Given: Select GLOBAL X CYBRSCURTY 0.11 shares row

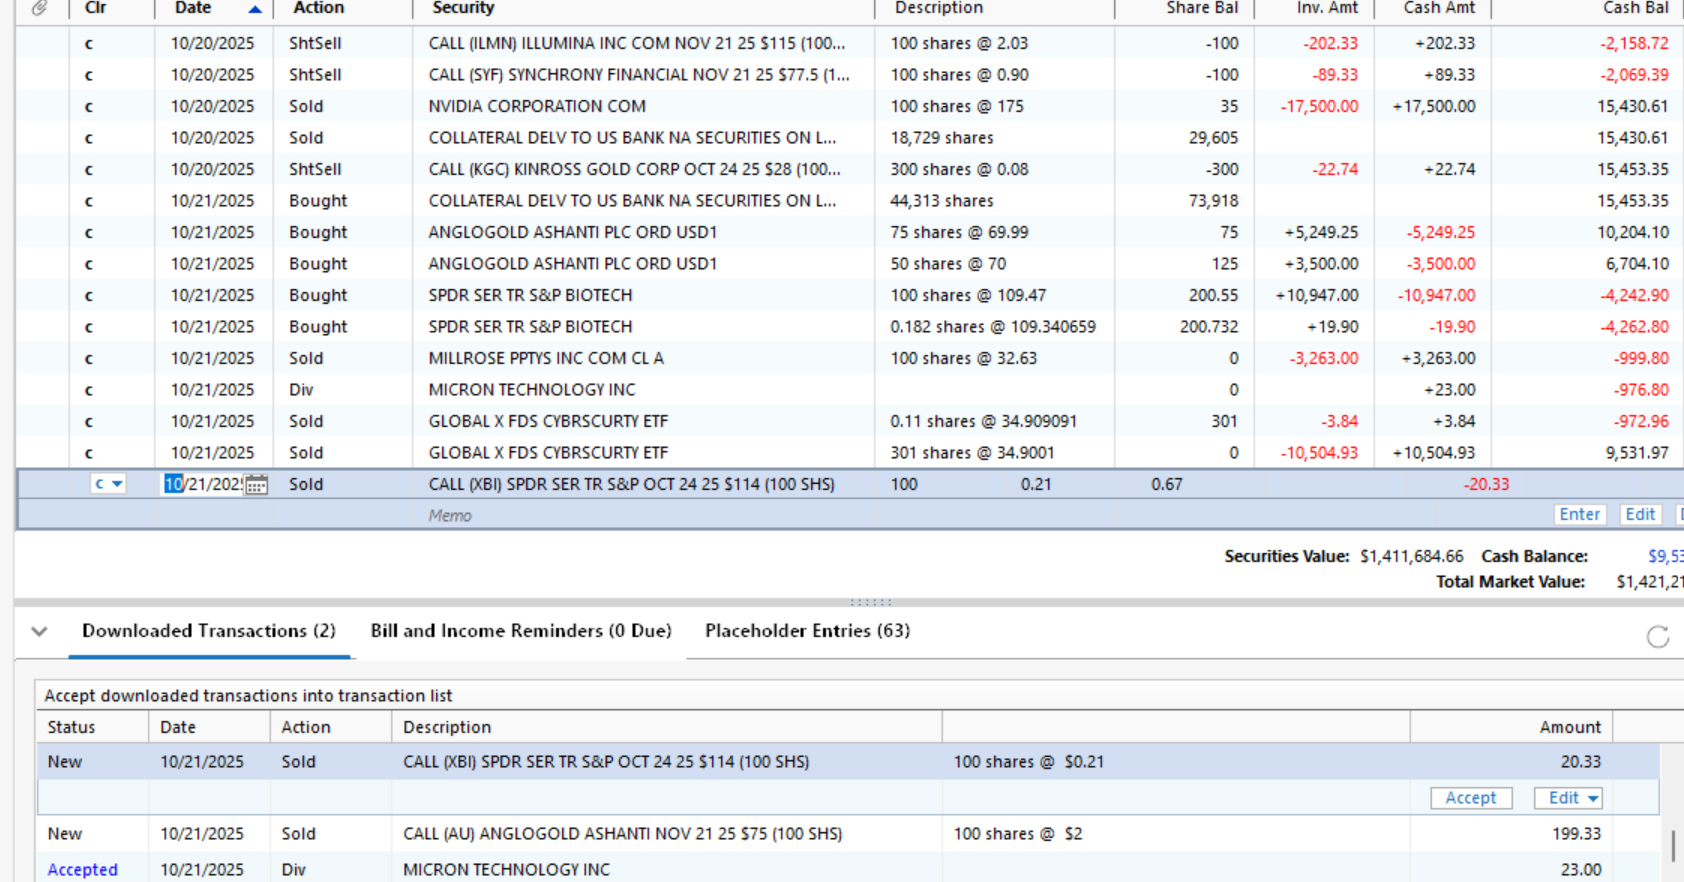Looking at the screenshot, I should 850,421.
